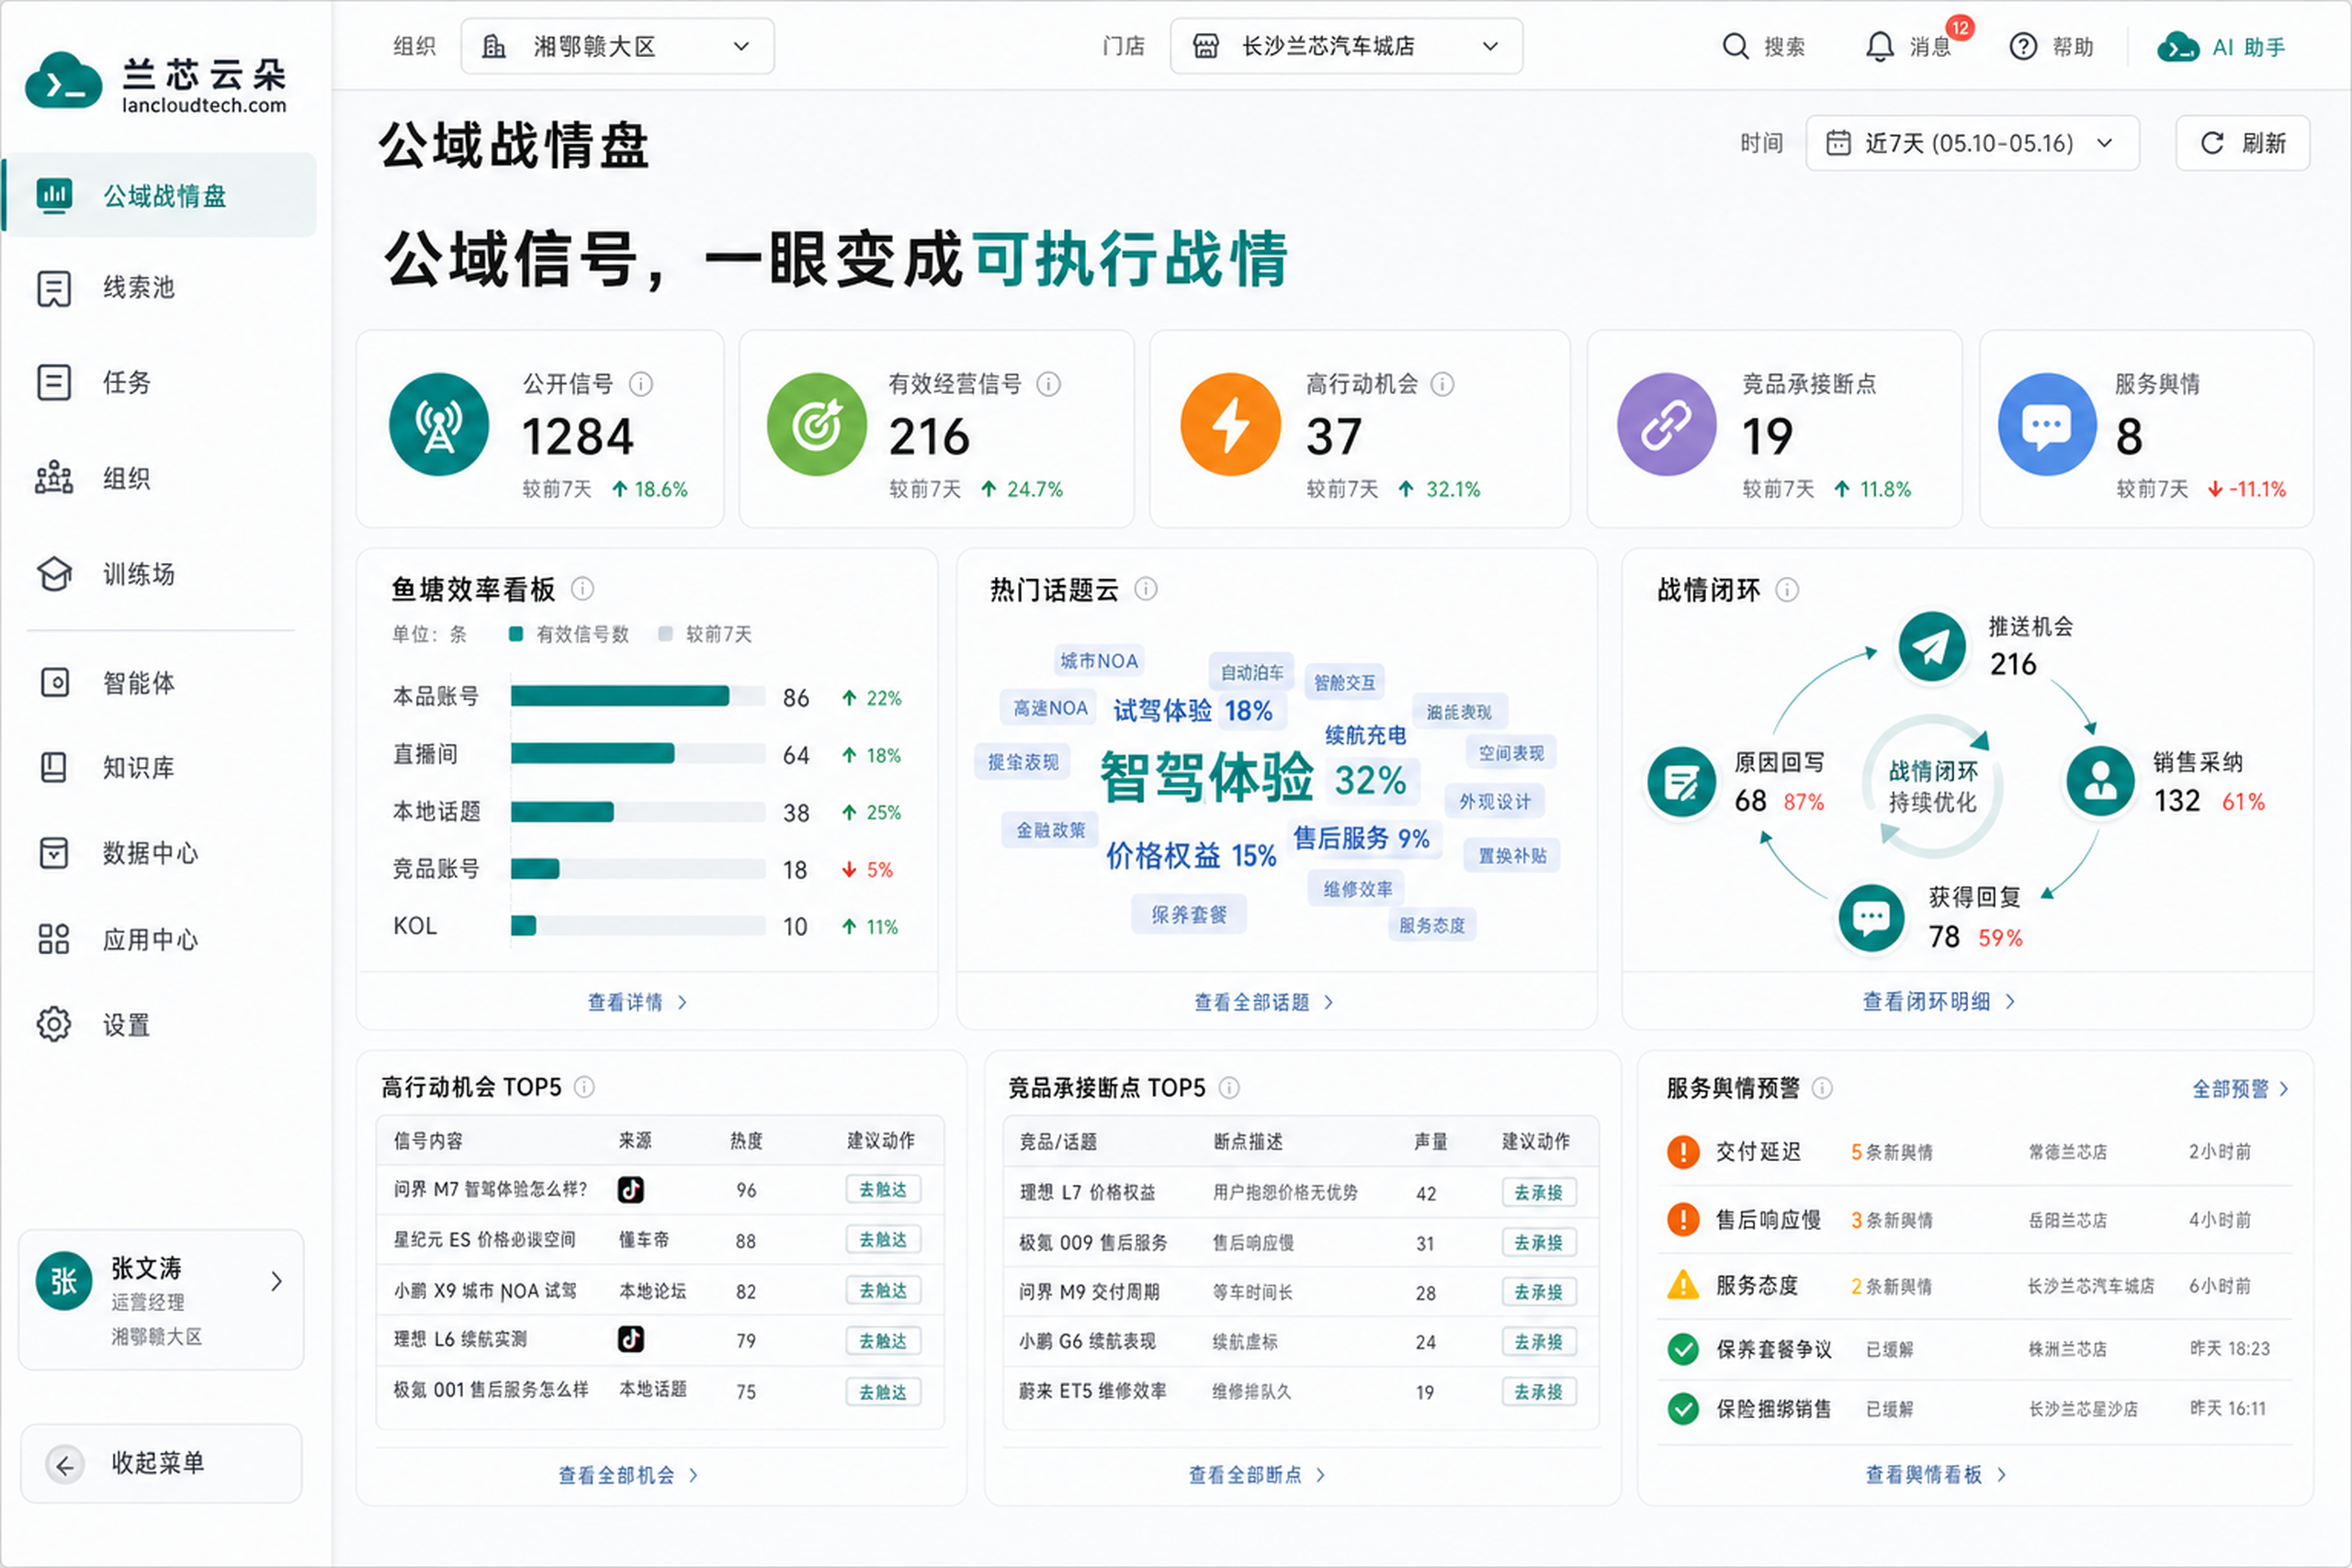Click the 兰芯云朵 cloud logo

tap(63, 82)
